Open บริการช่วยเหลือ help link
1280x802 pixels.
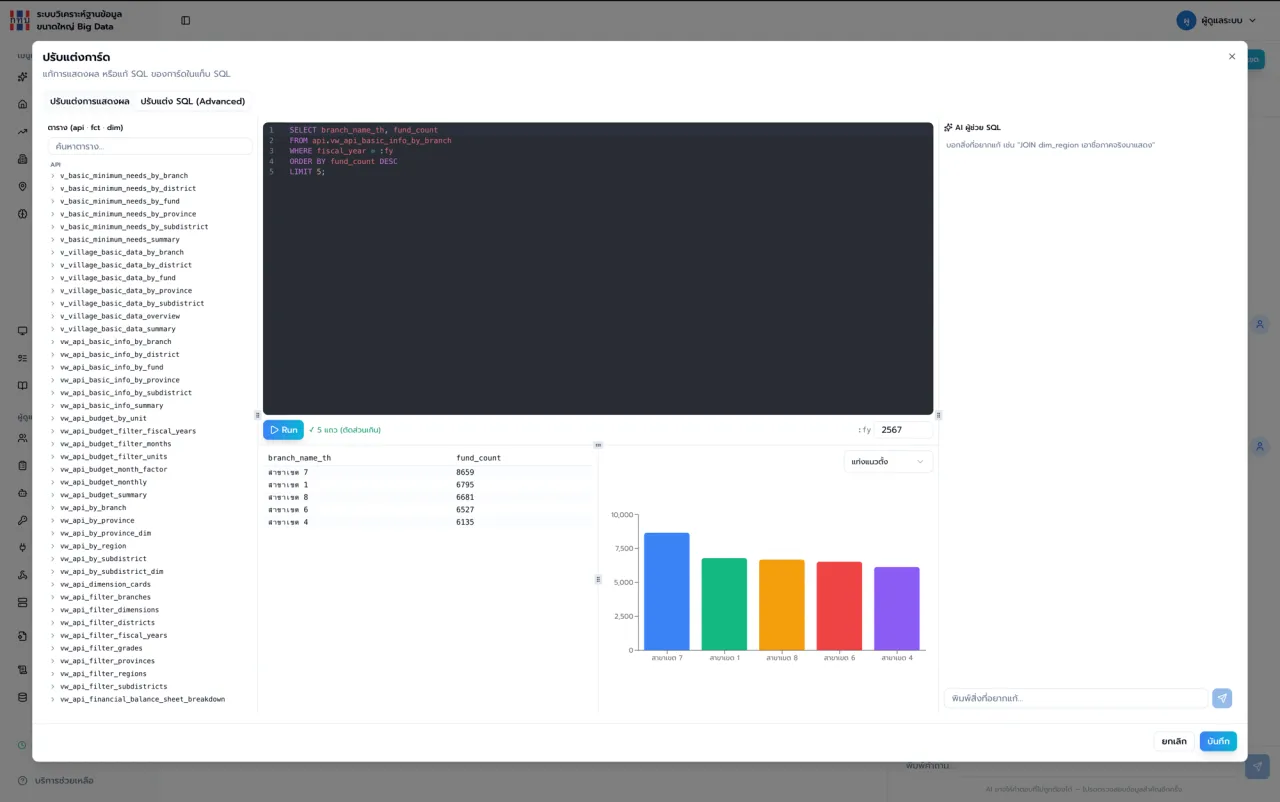pyautogui.click(x=64, y=780)
